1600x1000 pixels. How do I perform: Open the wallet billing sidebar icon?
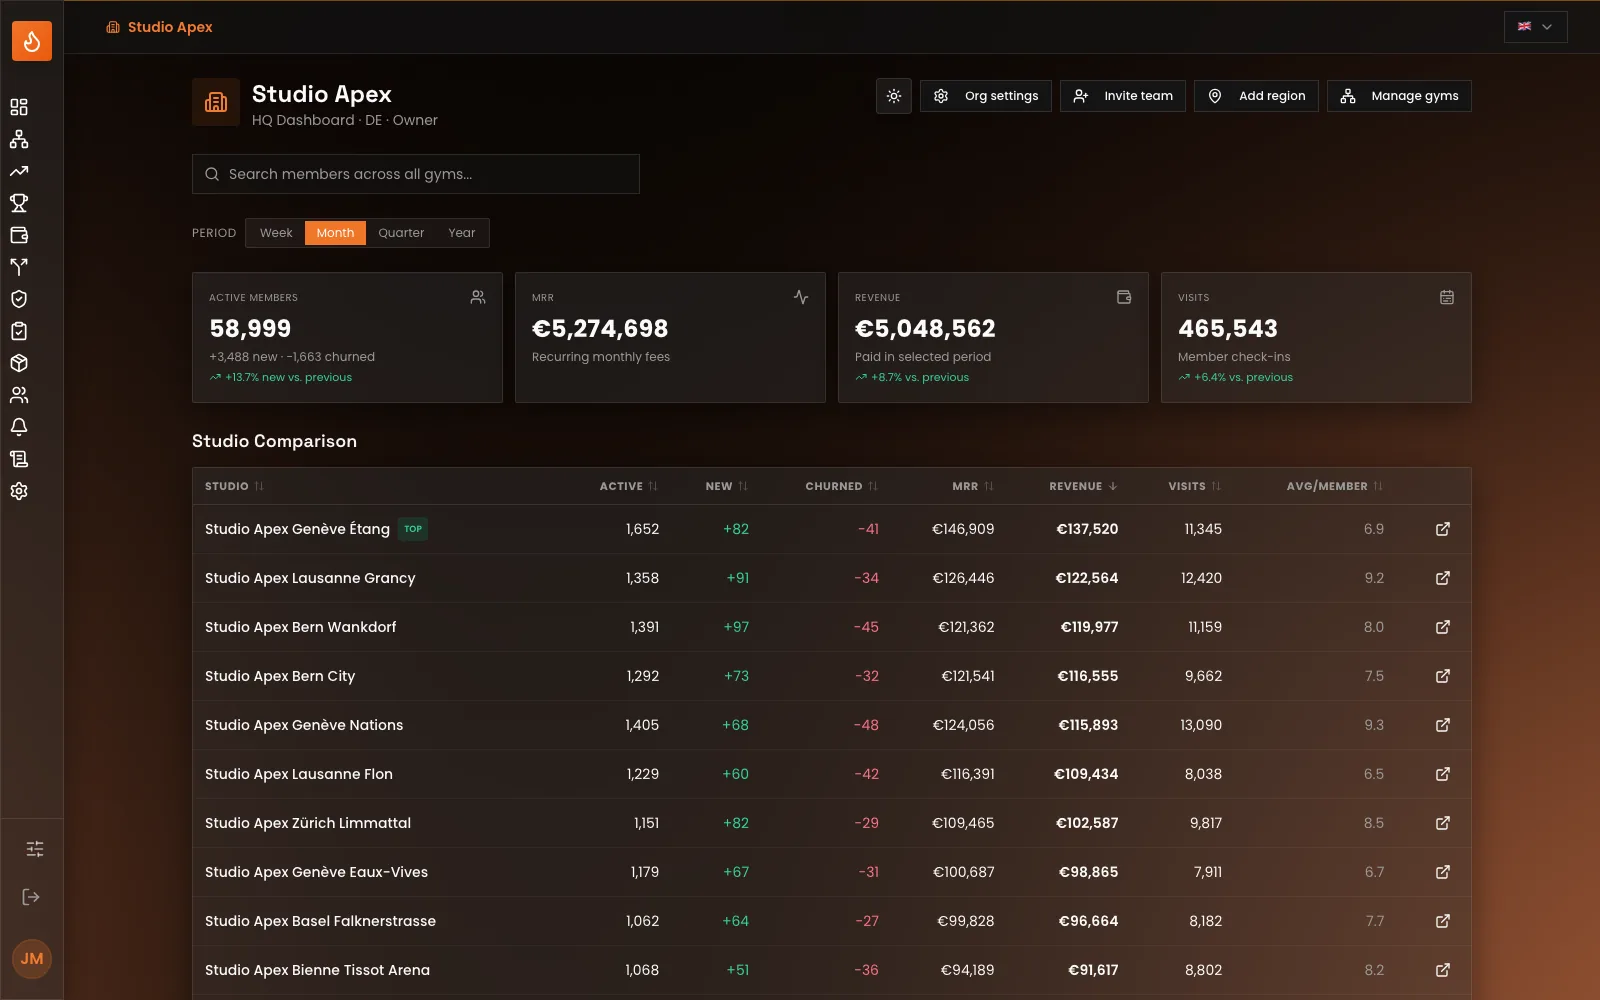19,235
